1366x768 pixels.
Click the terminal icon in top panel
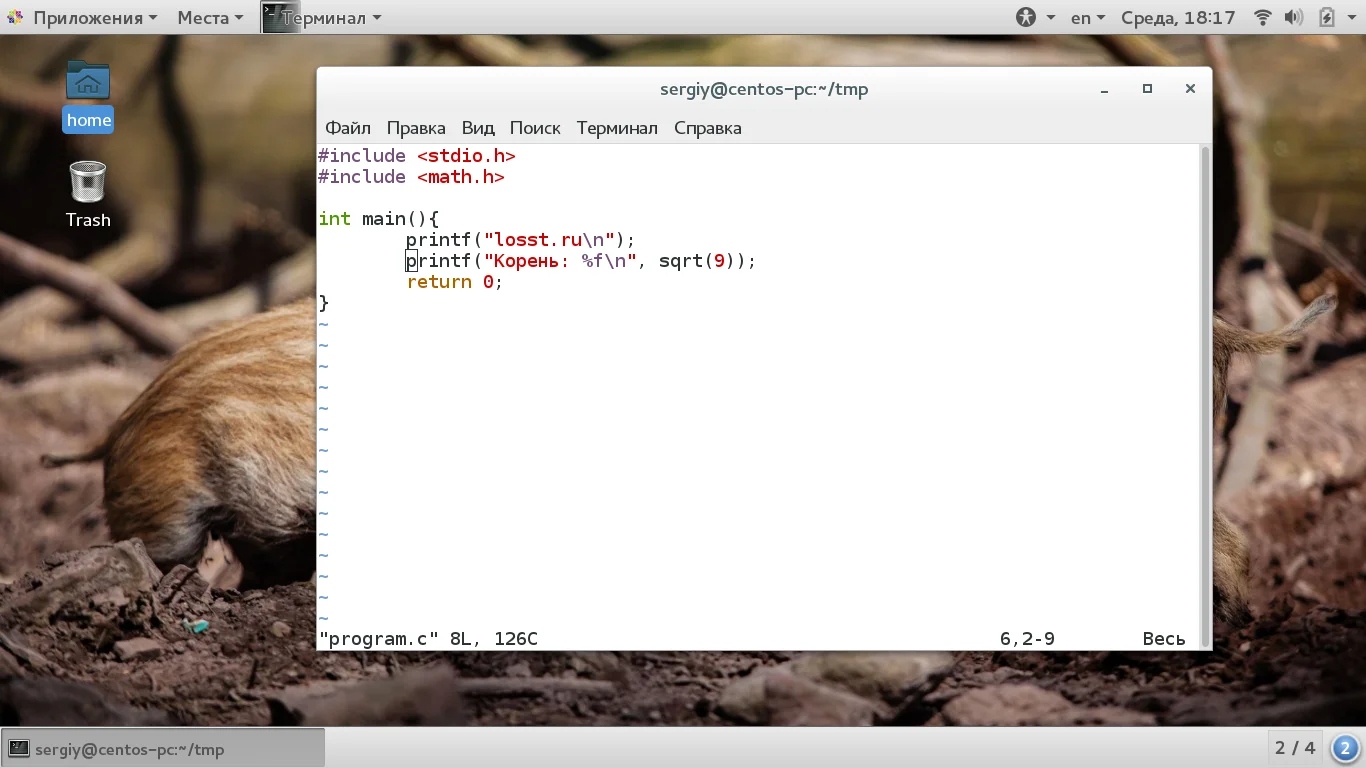pyautogui.click(x=279, y=17)
